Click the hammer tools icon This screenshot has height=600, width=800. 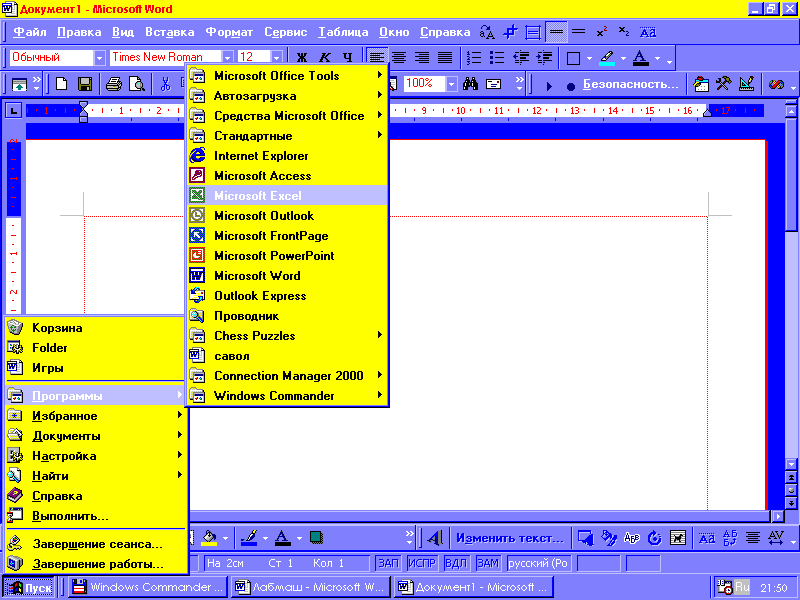click(723, 84)
